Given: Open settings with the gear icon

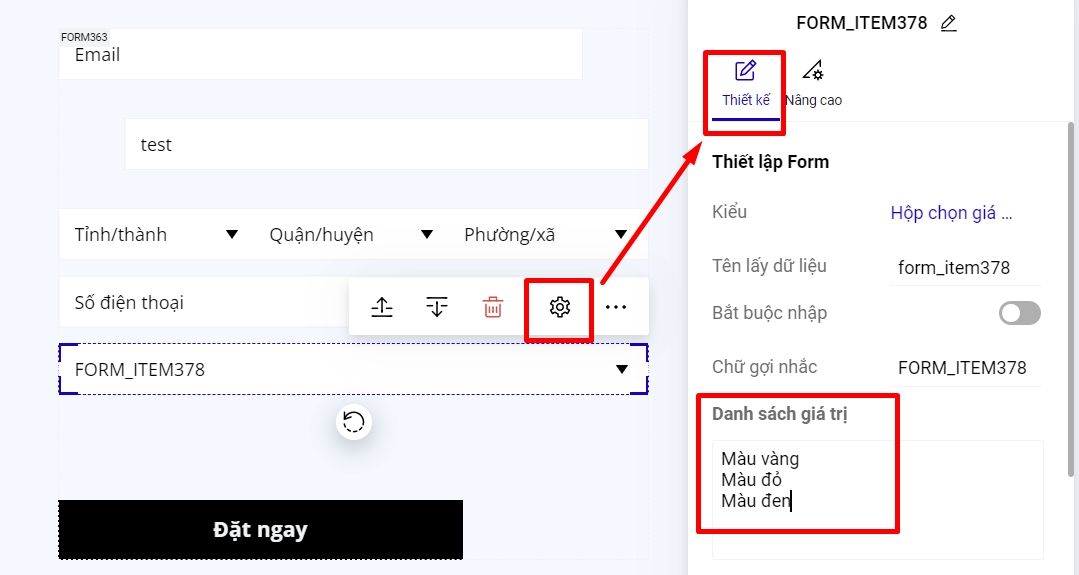Looking at the screenshot, I should [560, 307].
